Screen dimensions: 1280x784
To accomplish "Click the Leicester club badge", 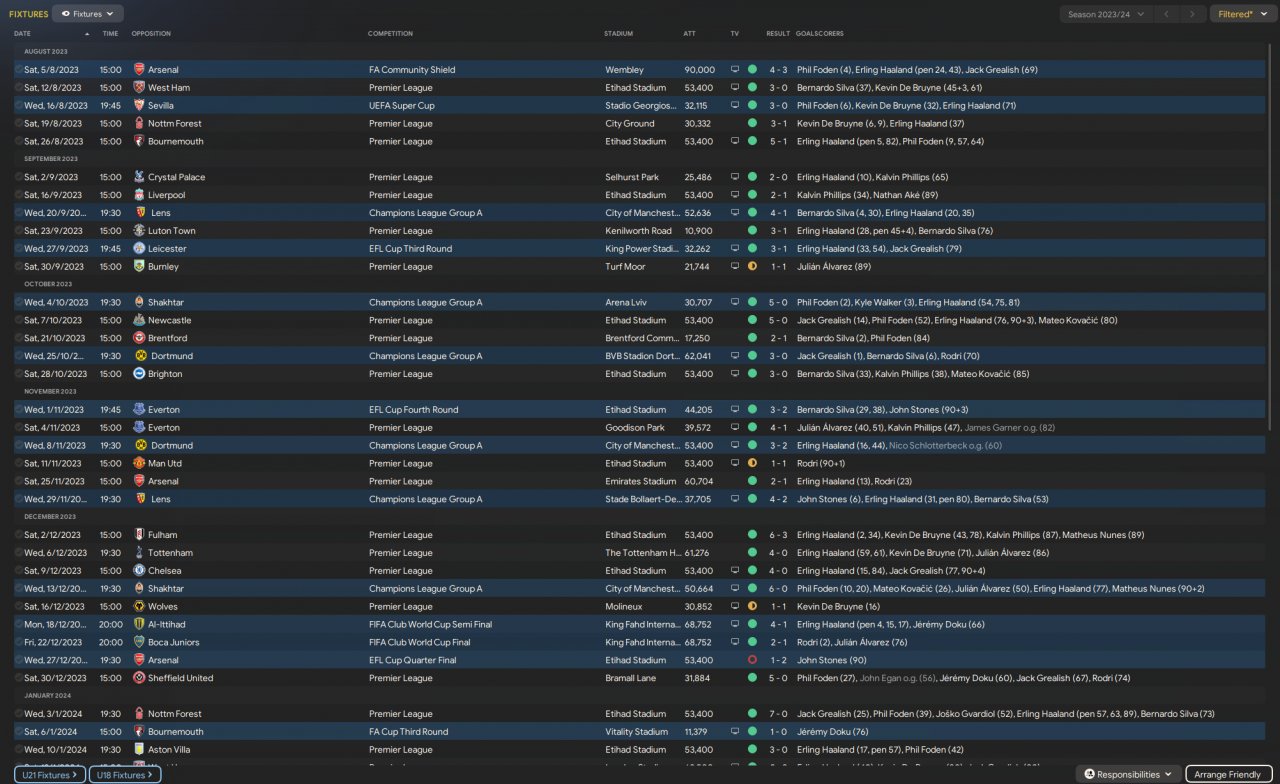I will [x=138, y=249].
